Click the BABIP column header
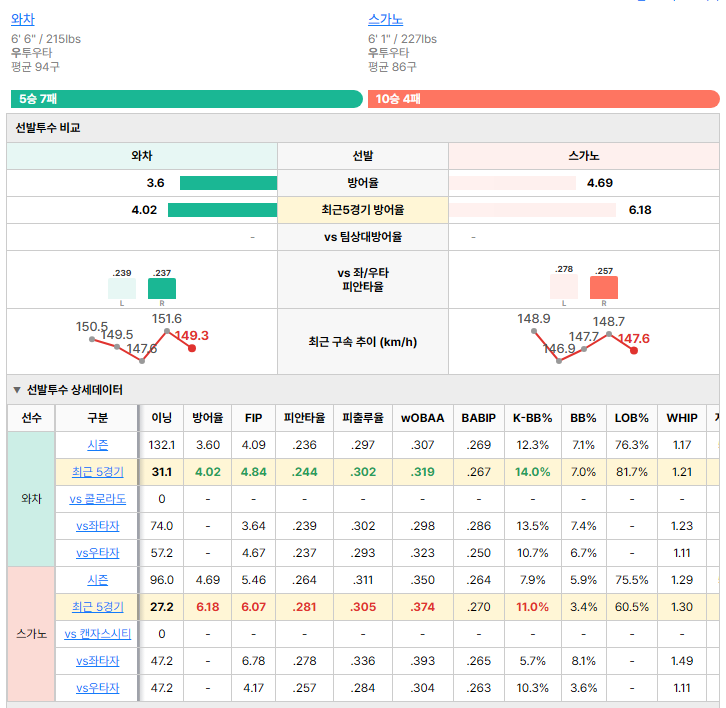 [479, 418]
